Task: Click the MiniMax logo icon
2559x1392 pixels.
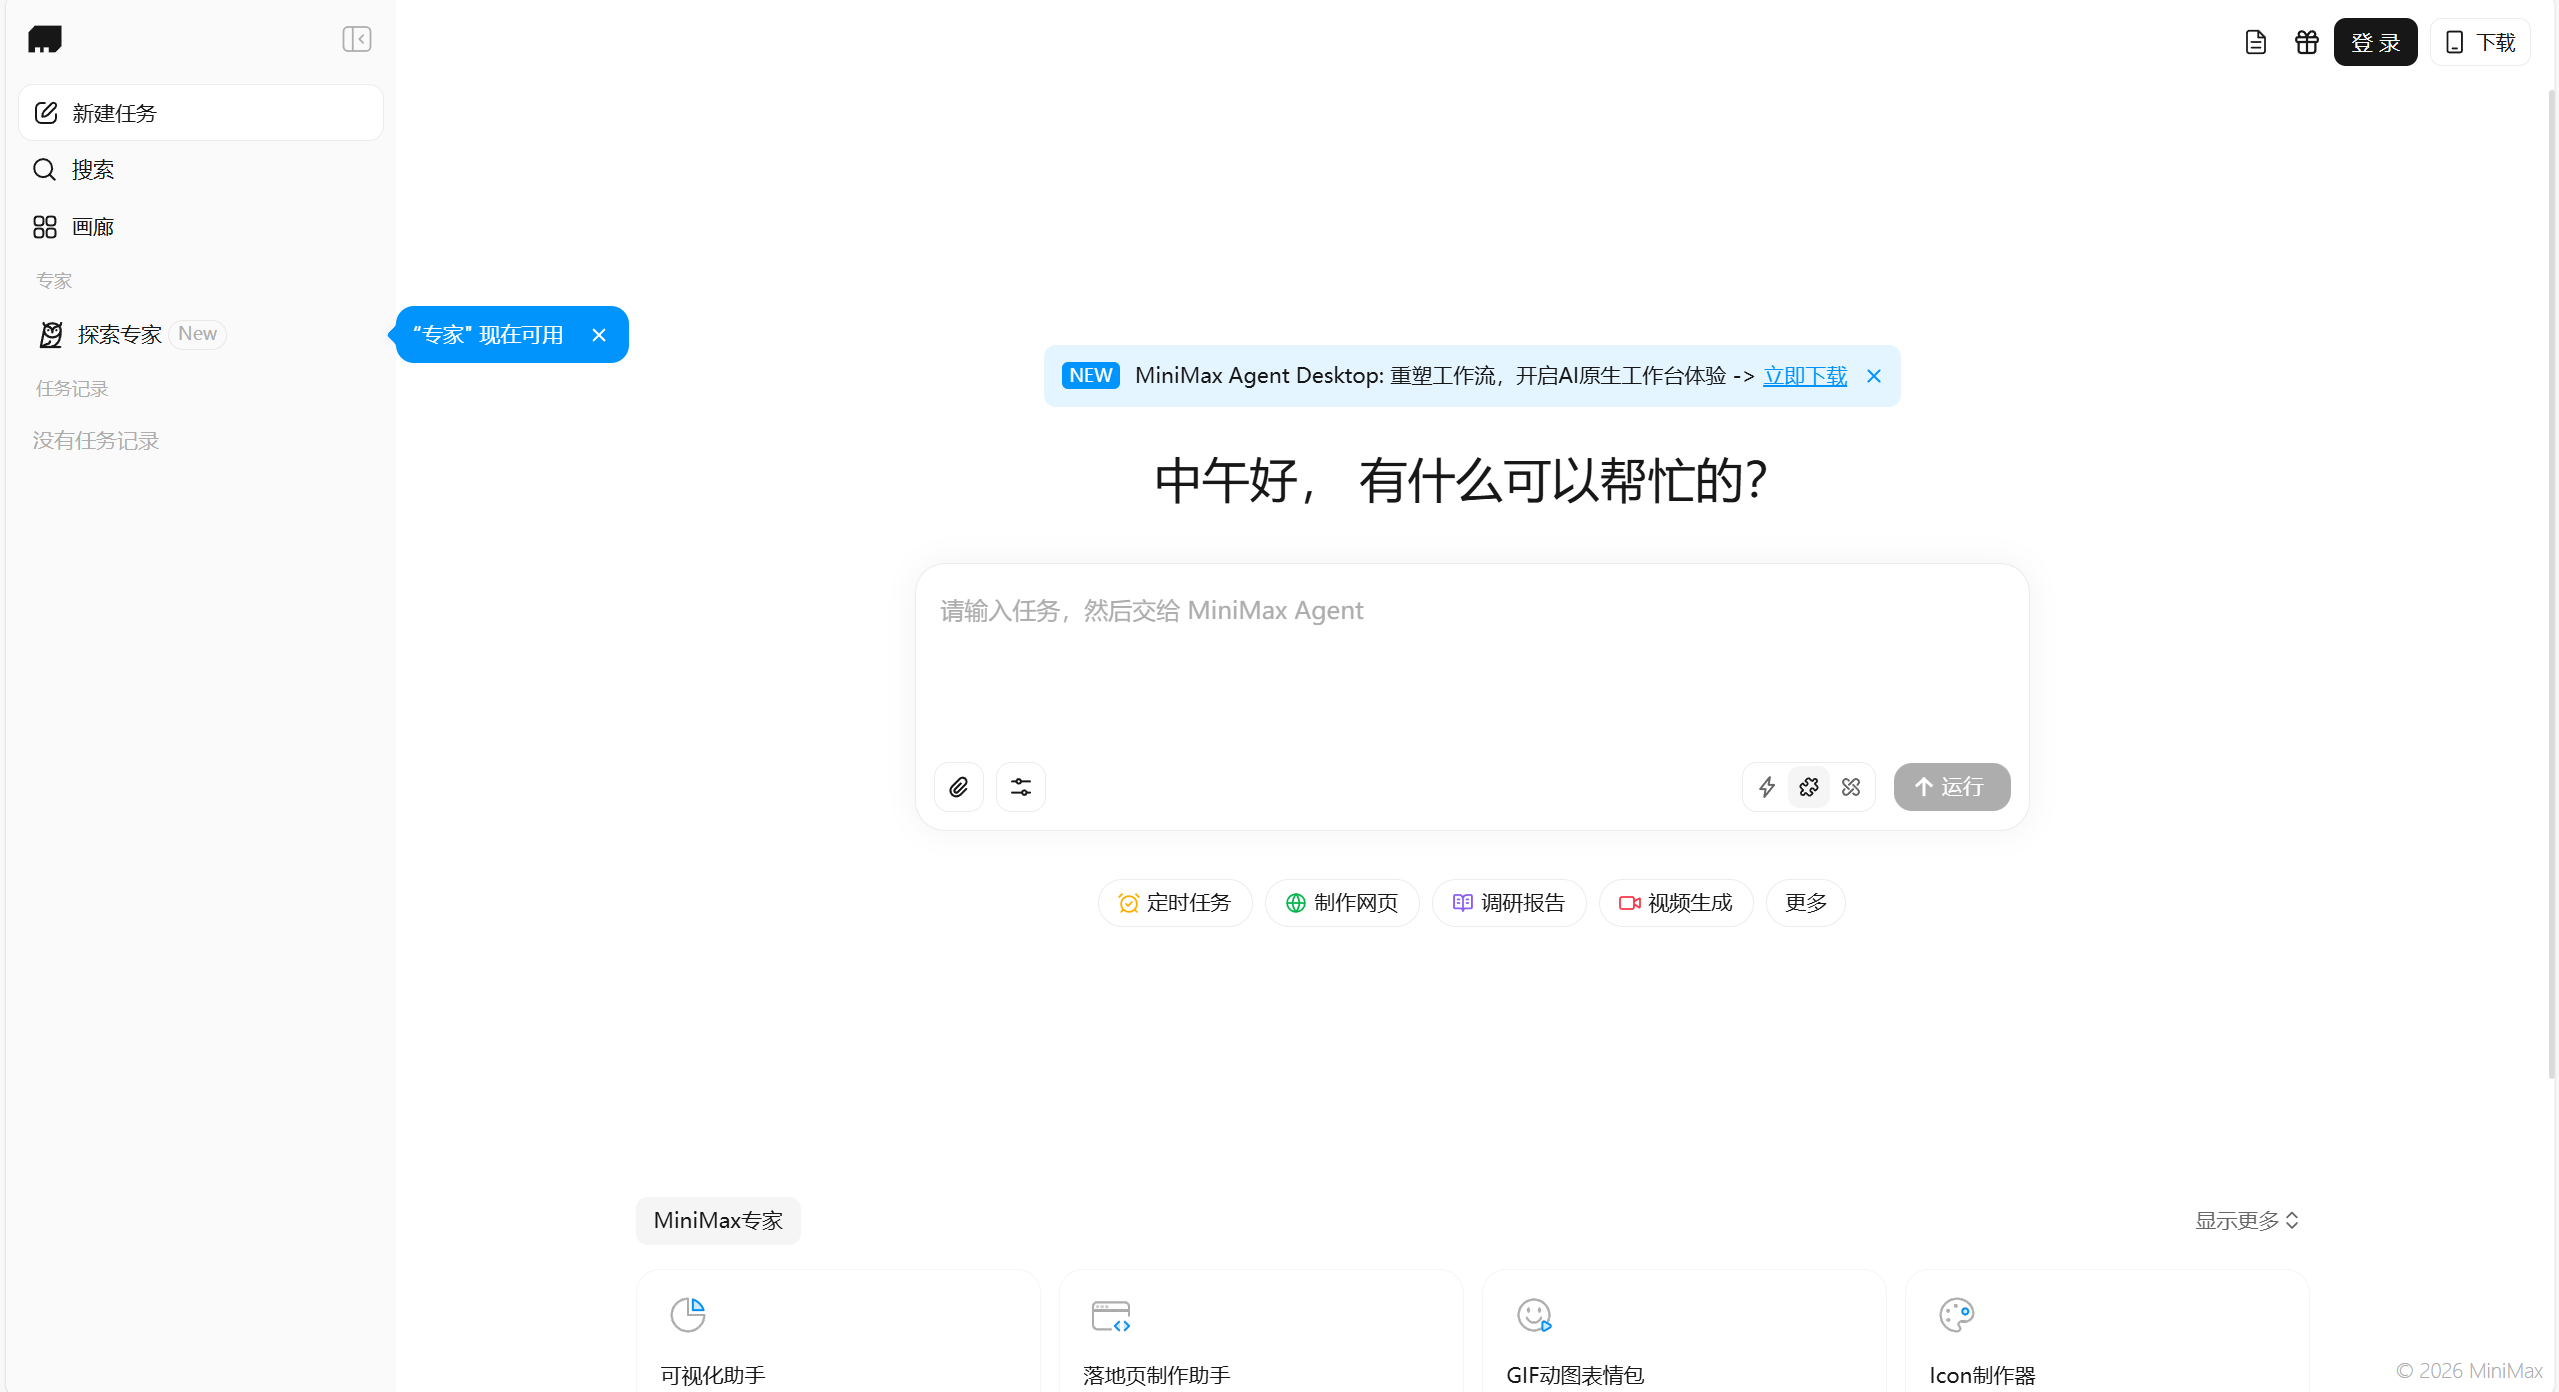Action: point(45,39)
